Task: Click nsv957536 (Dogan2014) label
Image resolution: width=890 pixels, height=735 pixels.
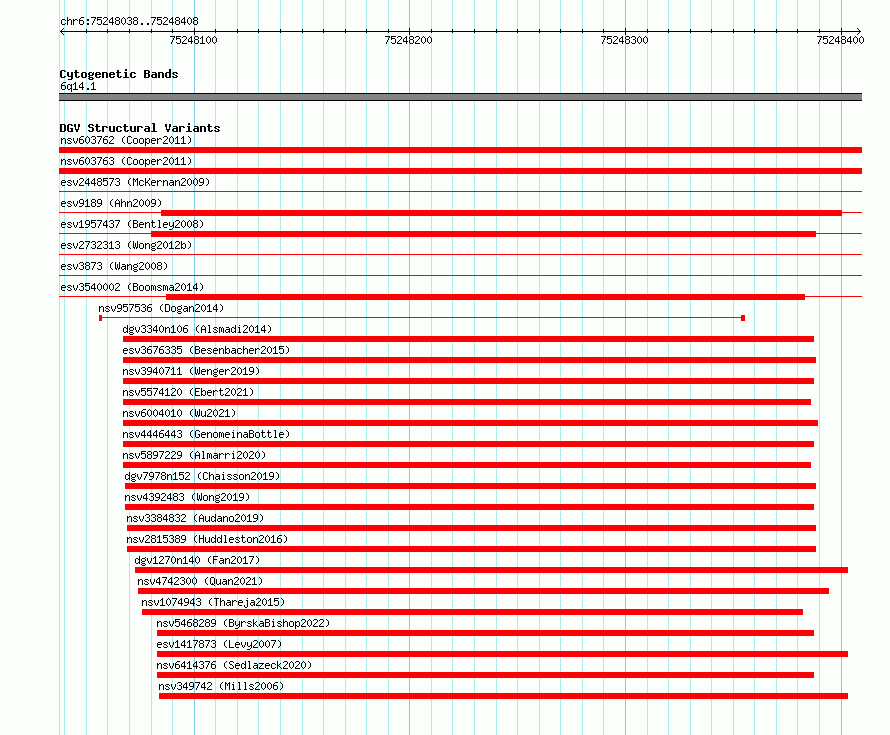Action: [x=161, y=308]
